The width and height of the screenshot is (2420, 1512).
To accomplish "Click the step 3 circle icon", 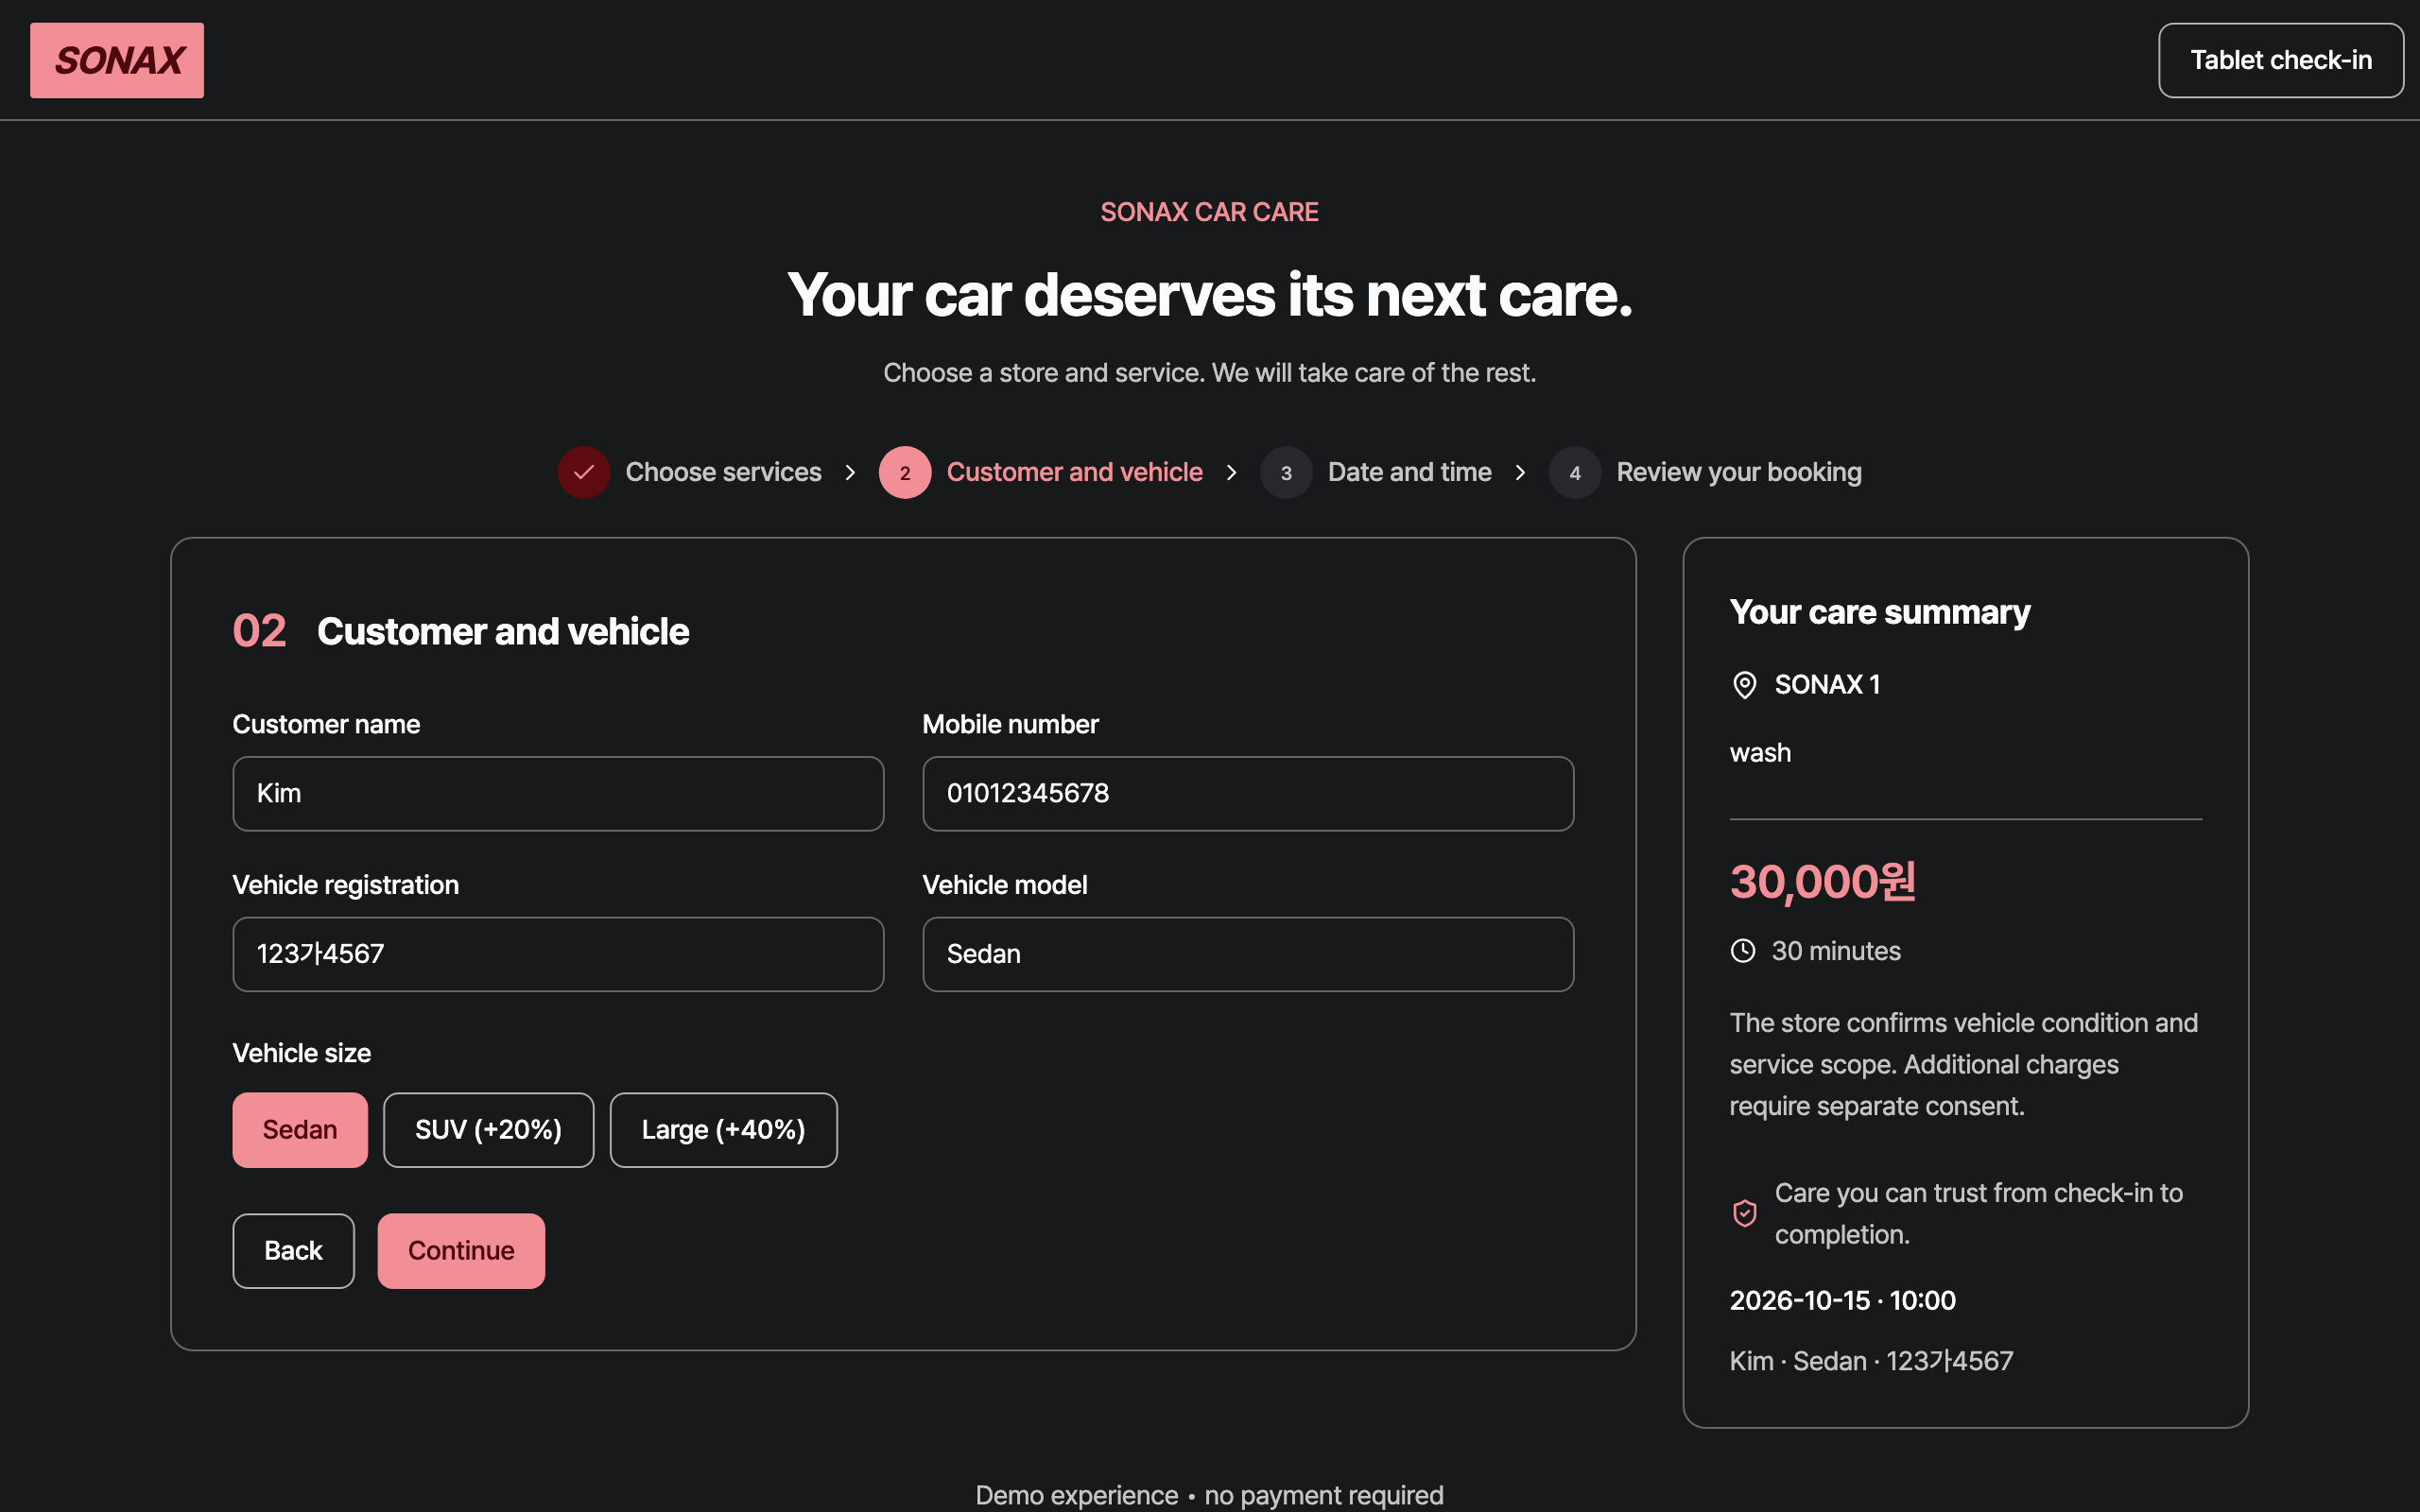I will (x=1286, y=472).
